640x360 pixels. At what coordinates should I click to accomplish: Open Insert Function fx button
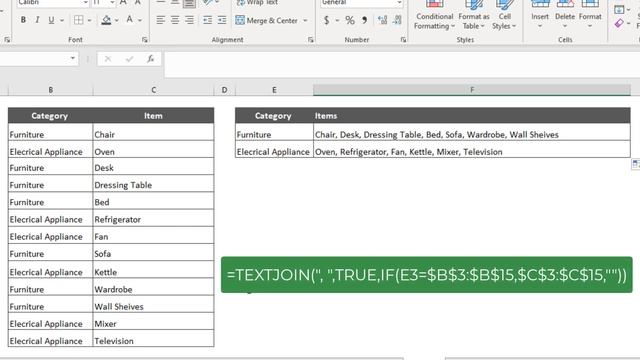coord(151,59)
